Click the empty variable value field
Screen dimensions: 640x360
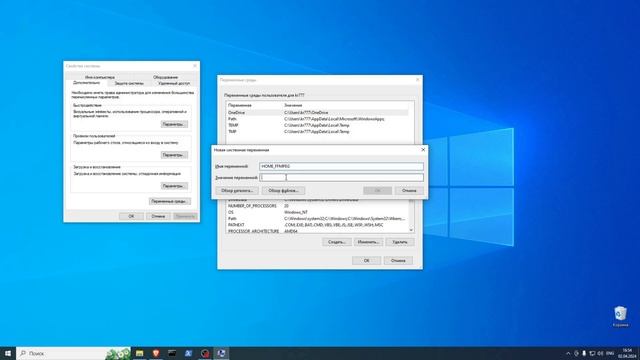pos(341,178)
